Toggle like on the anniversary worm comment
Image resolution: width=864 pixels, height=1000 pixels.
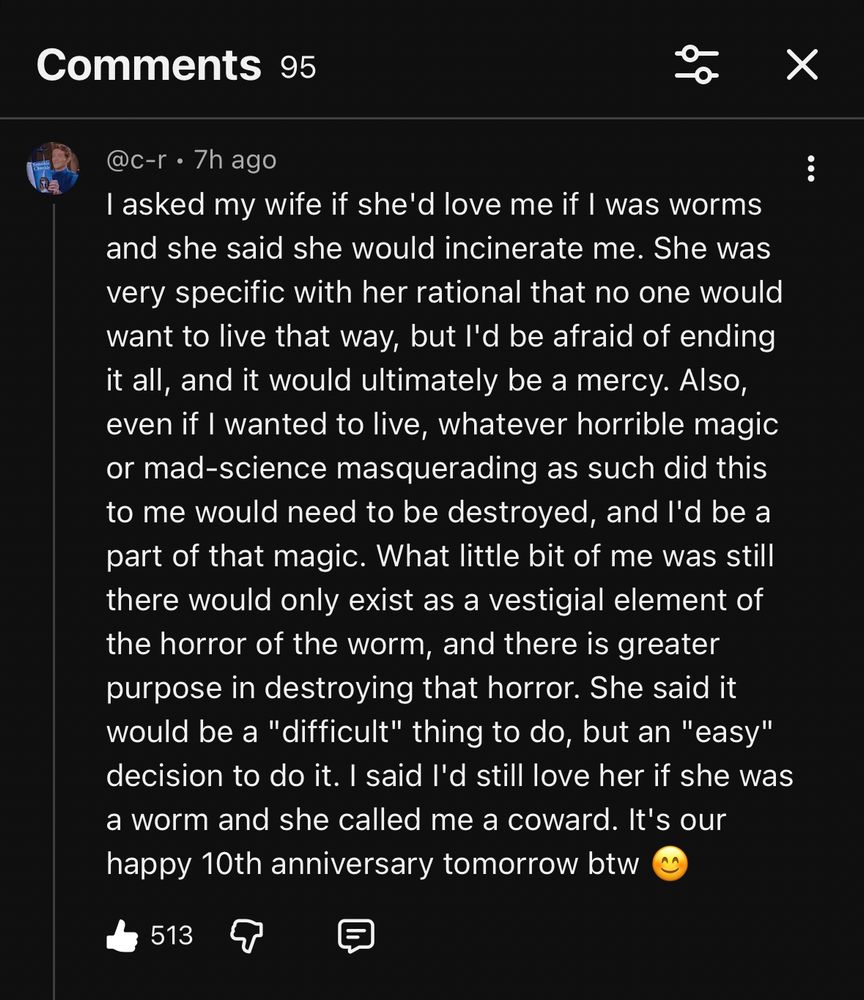point(119,935)
